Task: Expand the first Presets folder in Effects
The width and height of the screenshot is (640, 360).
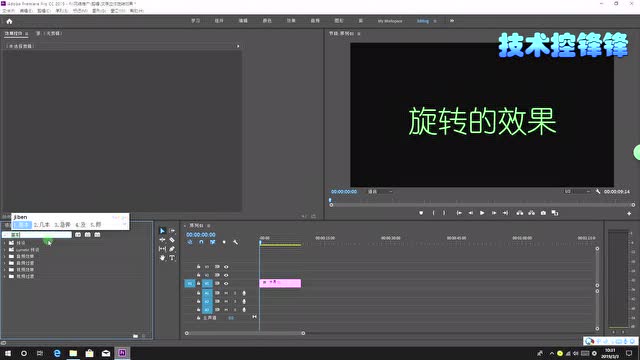Action: (x=5, y=243)
